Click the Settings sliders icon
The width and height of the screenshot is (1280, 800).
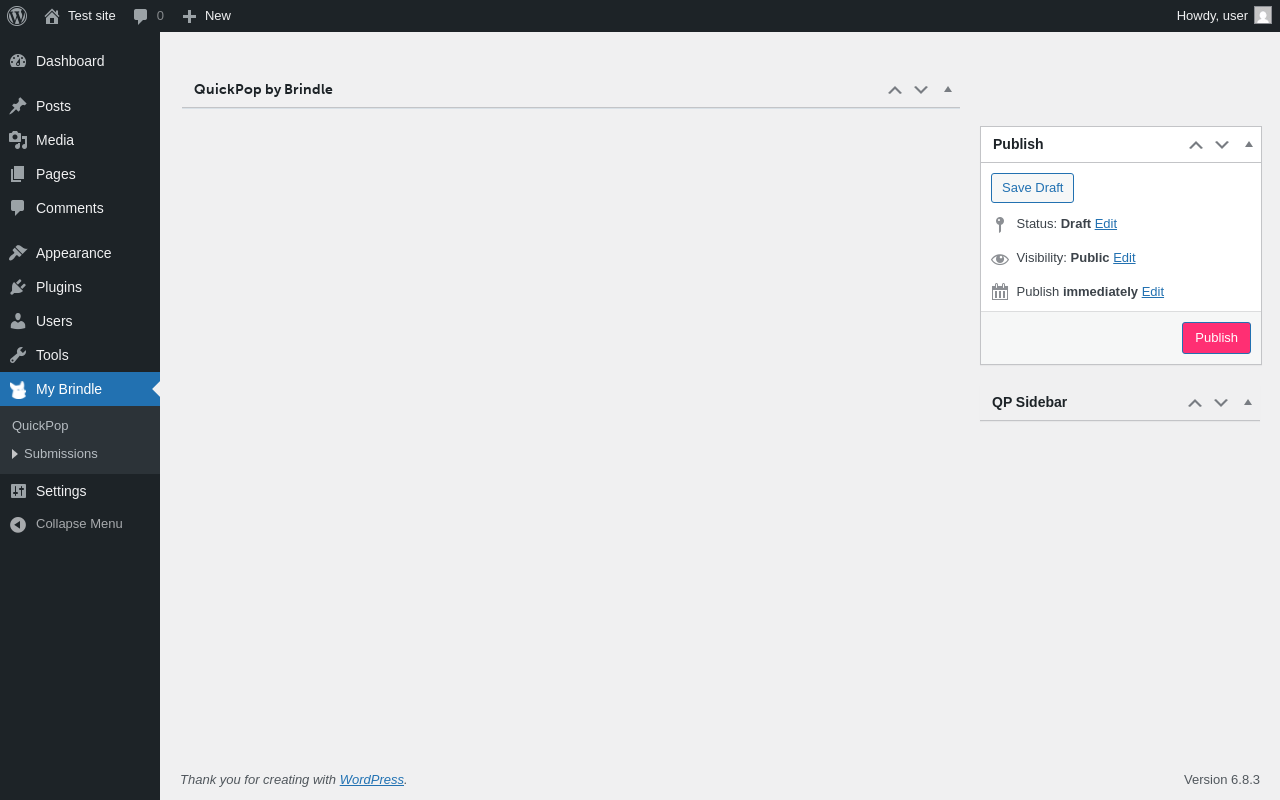point(18,491)
